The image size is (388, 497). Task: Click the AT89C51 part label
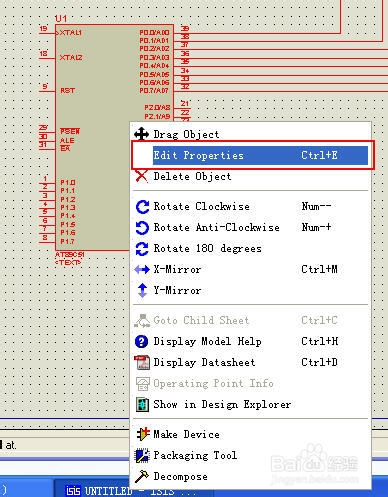[70, 255]
